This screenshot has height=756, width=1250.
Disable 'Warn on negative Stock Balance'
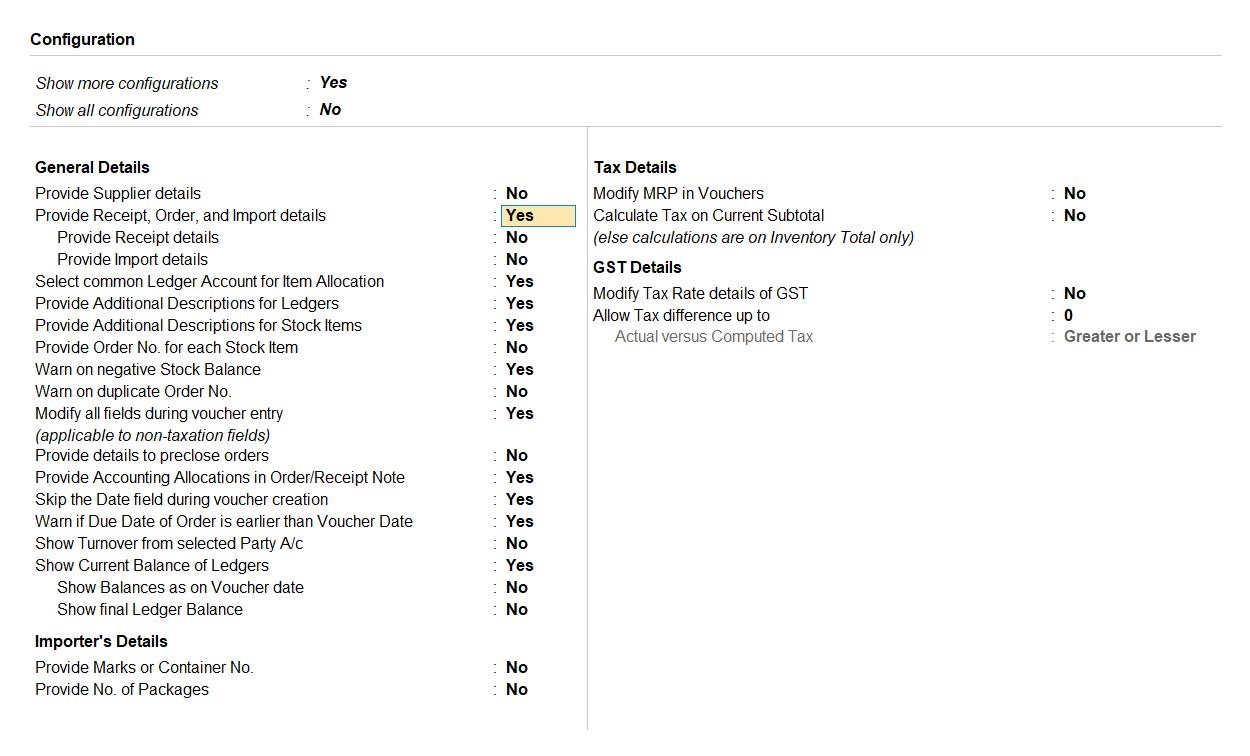coord(519,370)
